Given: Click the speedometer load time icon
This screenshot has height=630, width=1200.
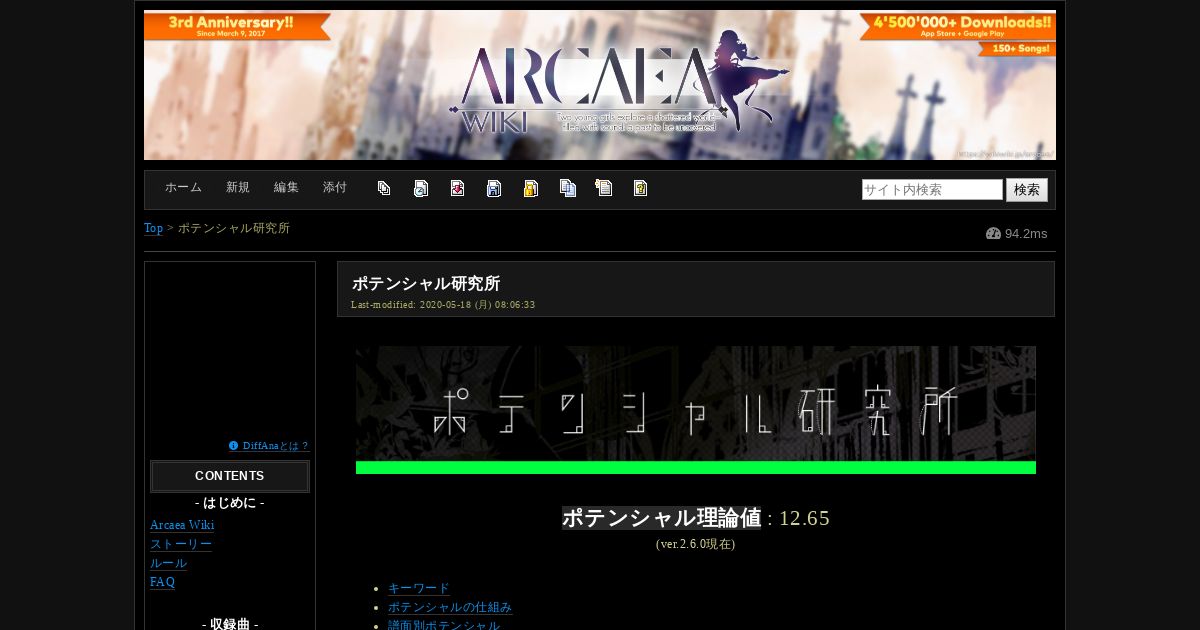Looking at the screenshot, I should click(x=993, y=234).
